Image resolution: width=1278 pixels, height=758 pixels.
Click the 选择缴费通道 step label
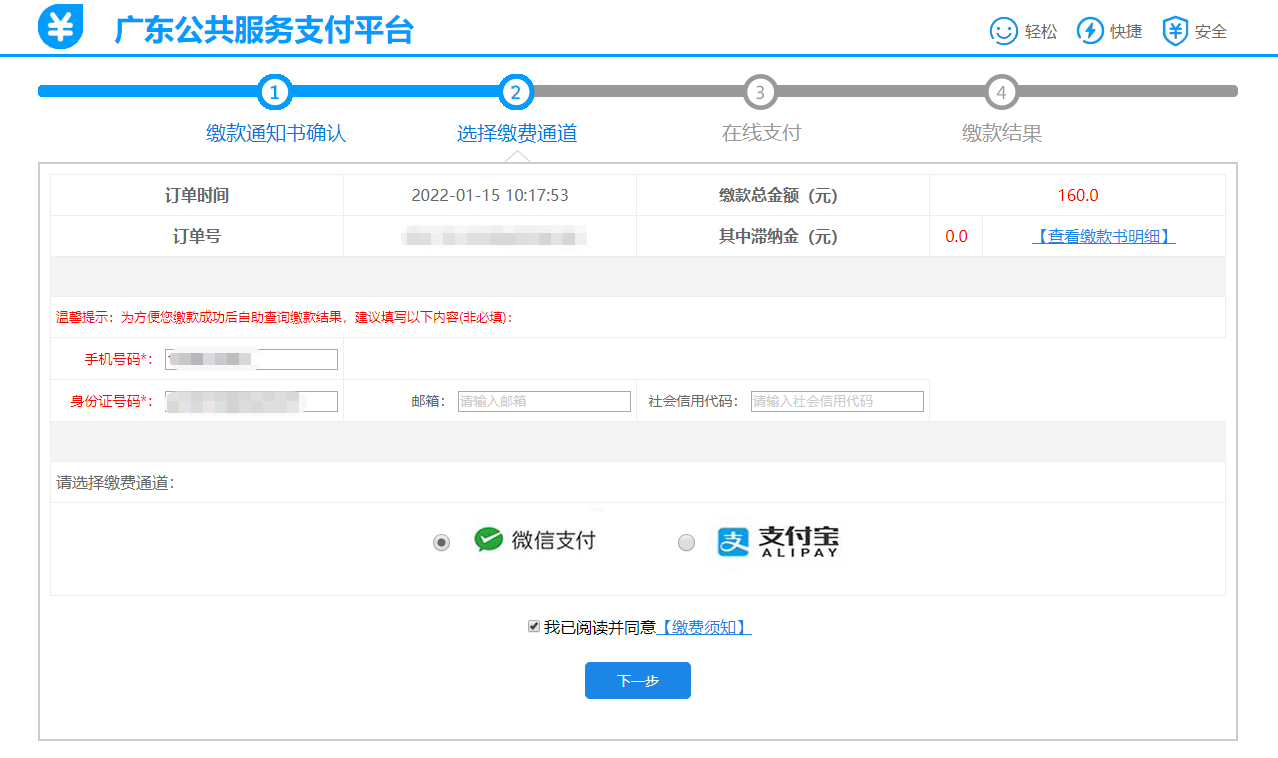[517, 133]
